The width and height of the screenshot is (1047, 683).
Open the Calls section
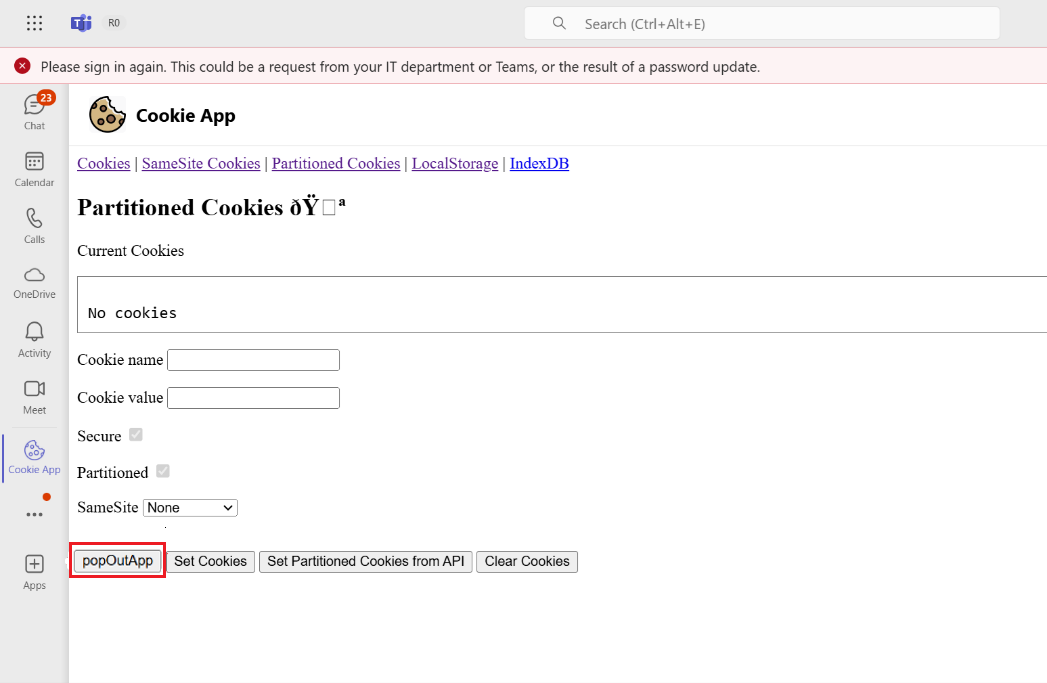click(x=34, y=224)
